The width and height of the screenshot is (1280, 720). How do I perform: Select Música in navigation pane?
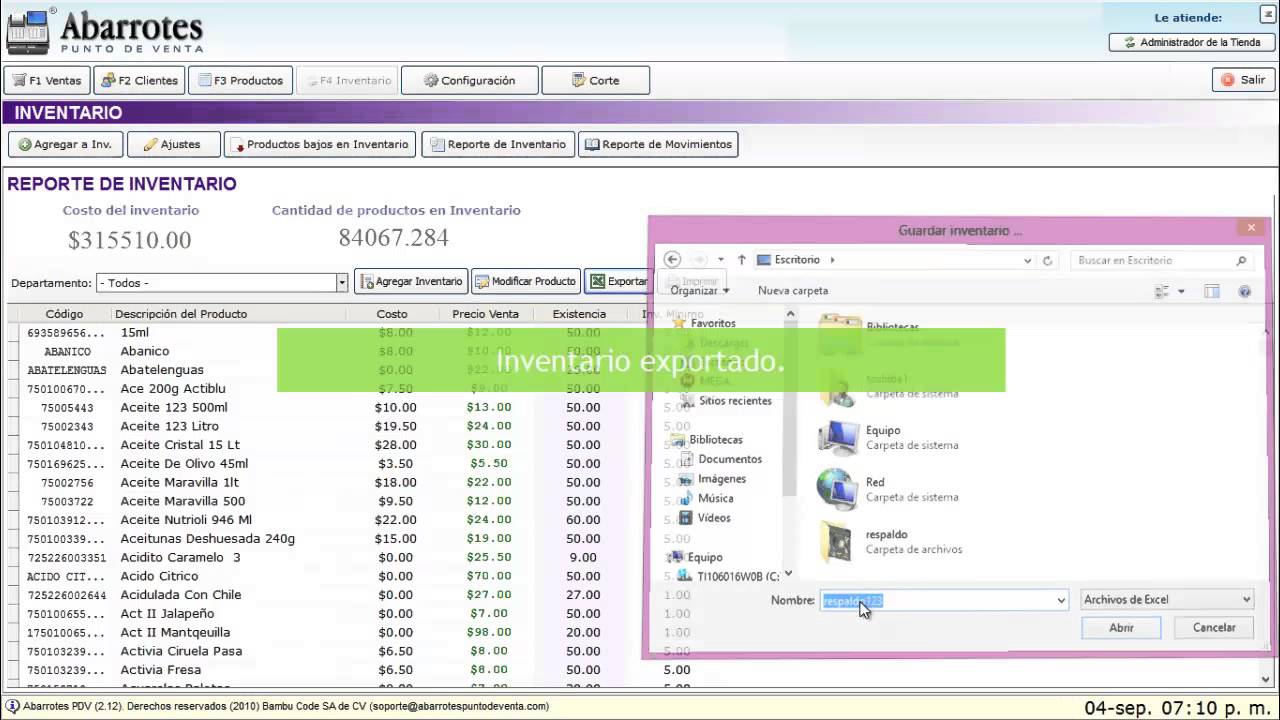(x=708, y=498)
